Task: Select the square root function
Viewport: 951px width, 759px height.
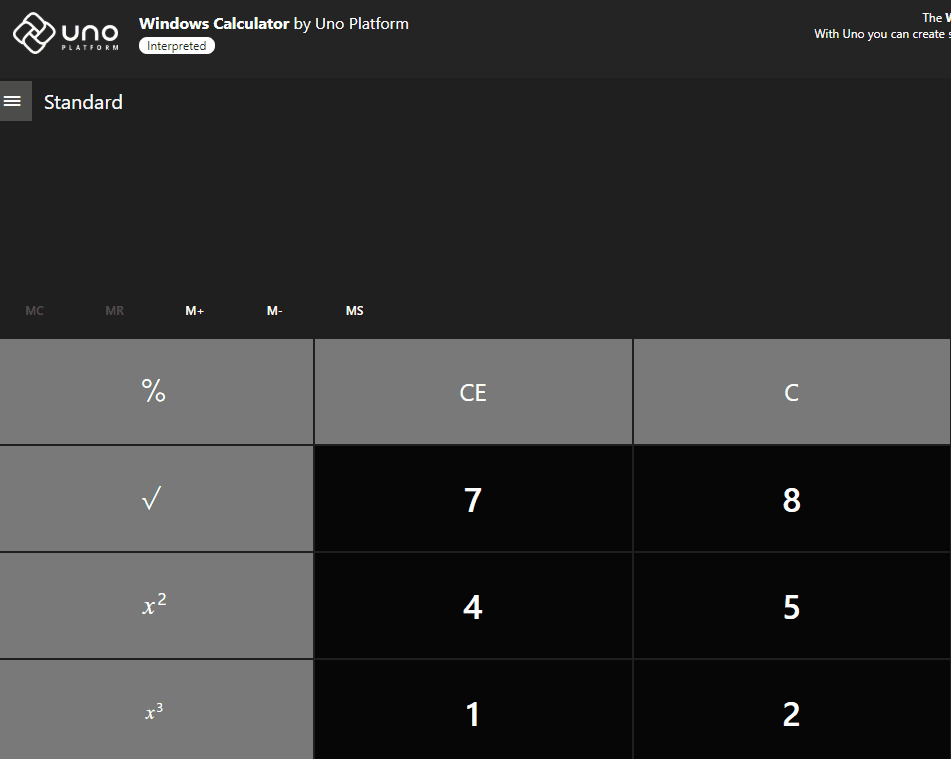Action: coord(155,498)
